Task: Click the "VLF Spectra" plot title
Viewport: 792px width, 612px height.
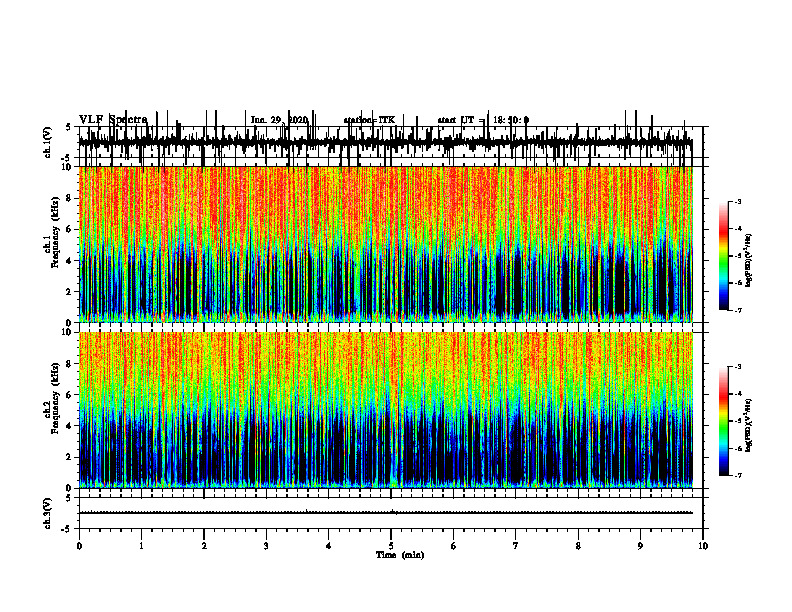Action: click(113, 120)
